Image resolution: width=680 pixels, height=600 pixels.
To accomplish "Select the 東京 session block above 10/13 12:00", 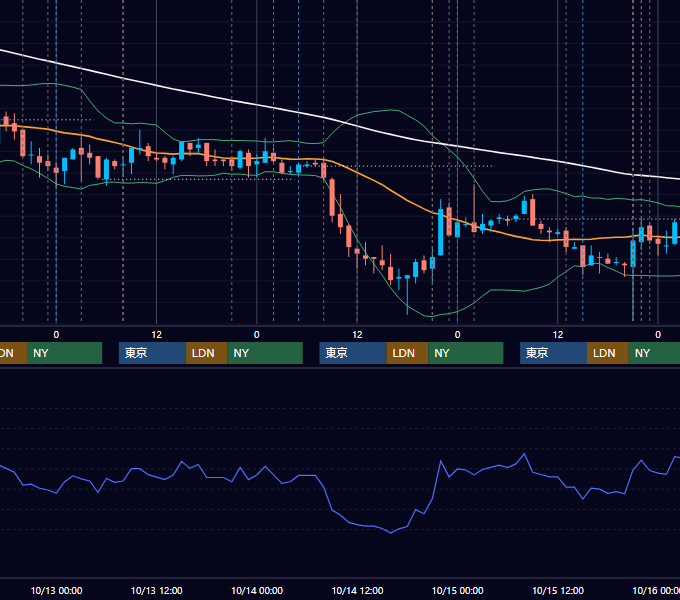I will 153,353.
